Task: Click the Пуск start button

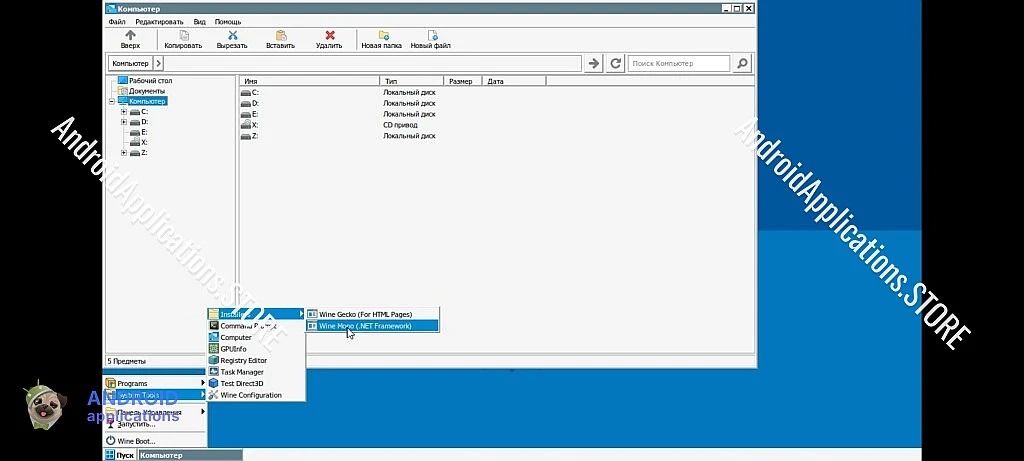Action: [x=119, y=455]
